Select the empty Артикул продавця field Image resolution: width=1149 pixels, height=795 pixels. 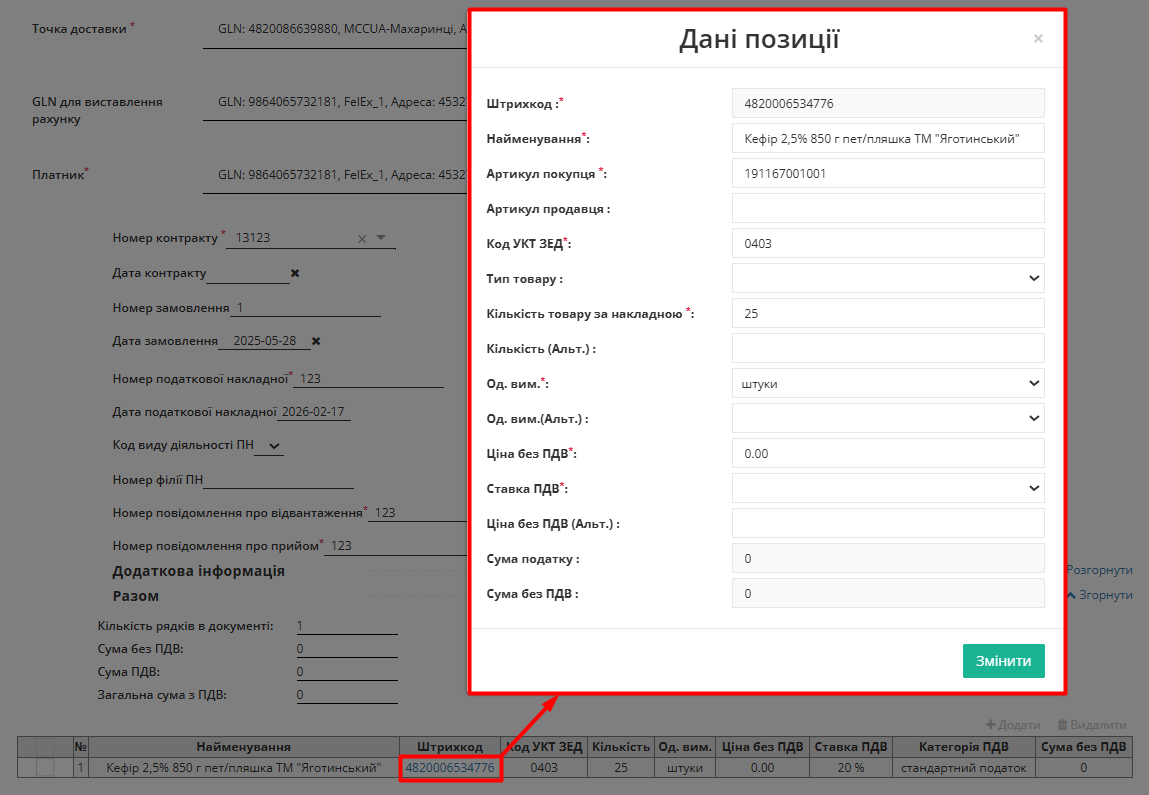pos(888,208)
